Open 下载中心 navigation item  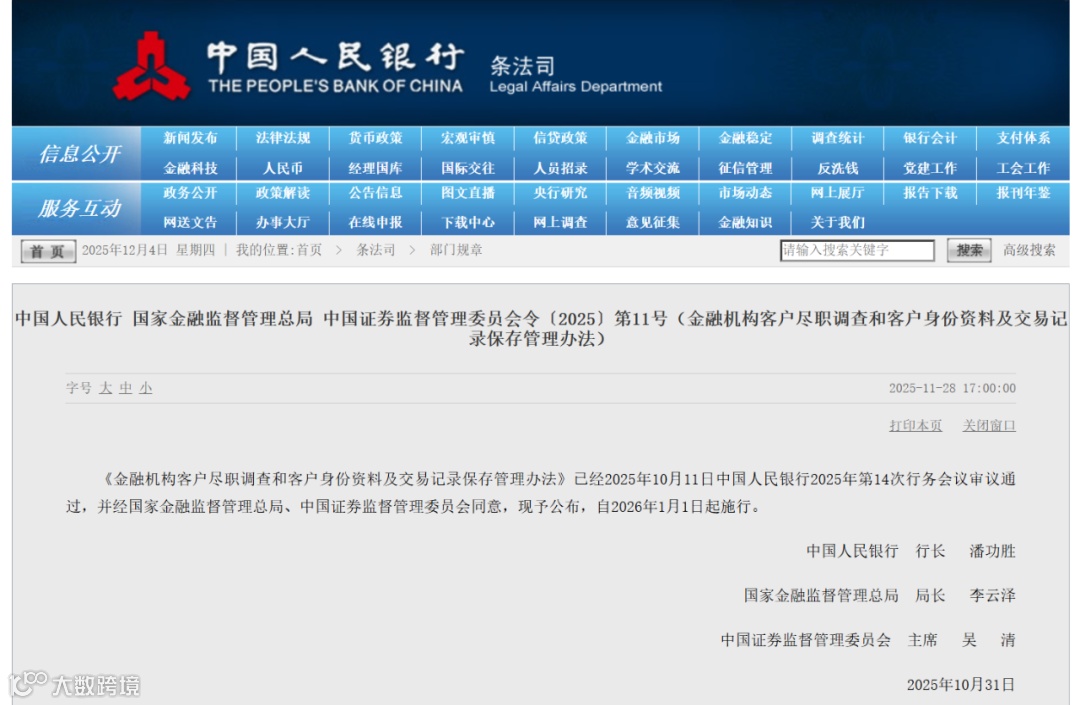point(468,222)
